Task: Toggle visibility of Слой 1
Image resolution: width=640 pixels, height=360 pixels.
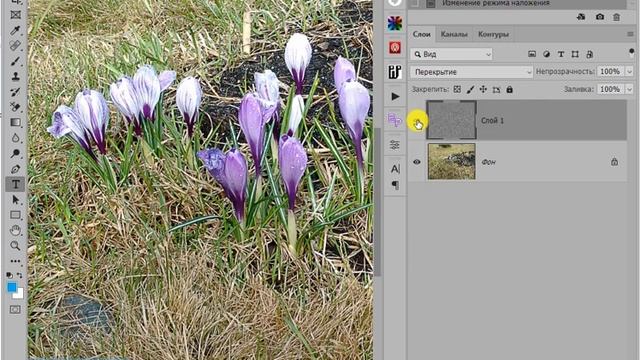Action: (417, 121)
